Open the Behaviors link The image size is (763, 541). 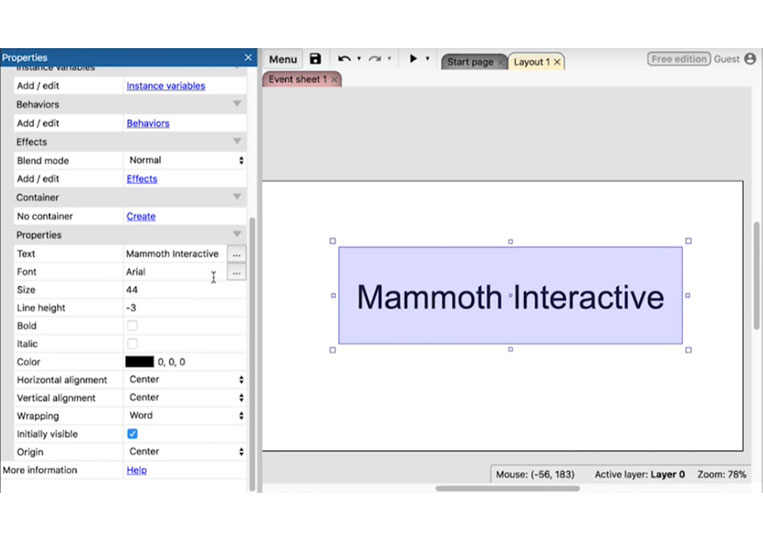click(148, 123)
